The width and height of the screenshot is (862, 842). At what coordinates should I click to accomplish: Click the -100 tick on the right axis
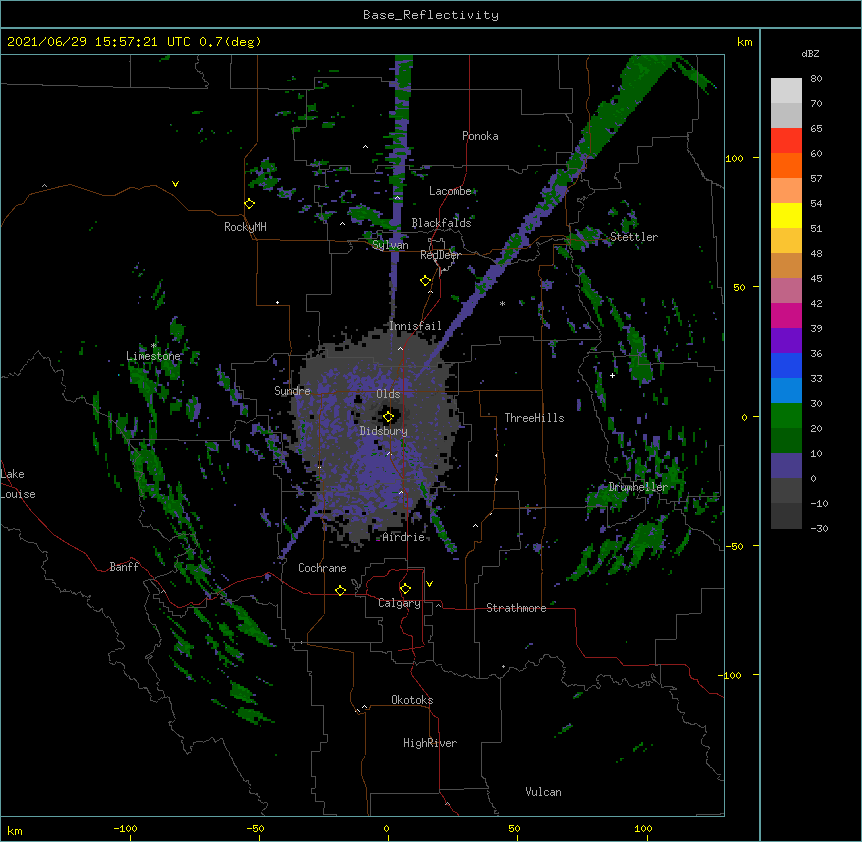731,675
